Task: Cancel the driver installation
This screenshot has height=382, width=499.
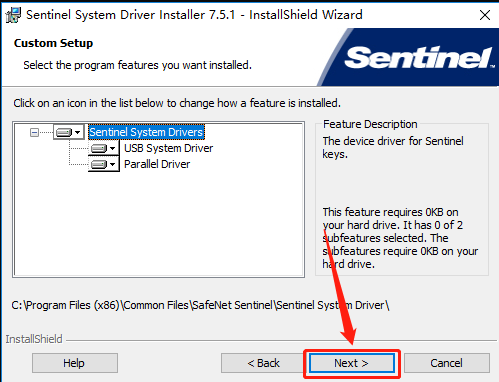Action: (x=447, y=363)
